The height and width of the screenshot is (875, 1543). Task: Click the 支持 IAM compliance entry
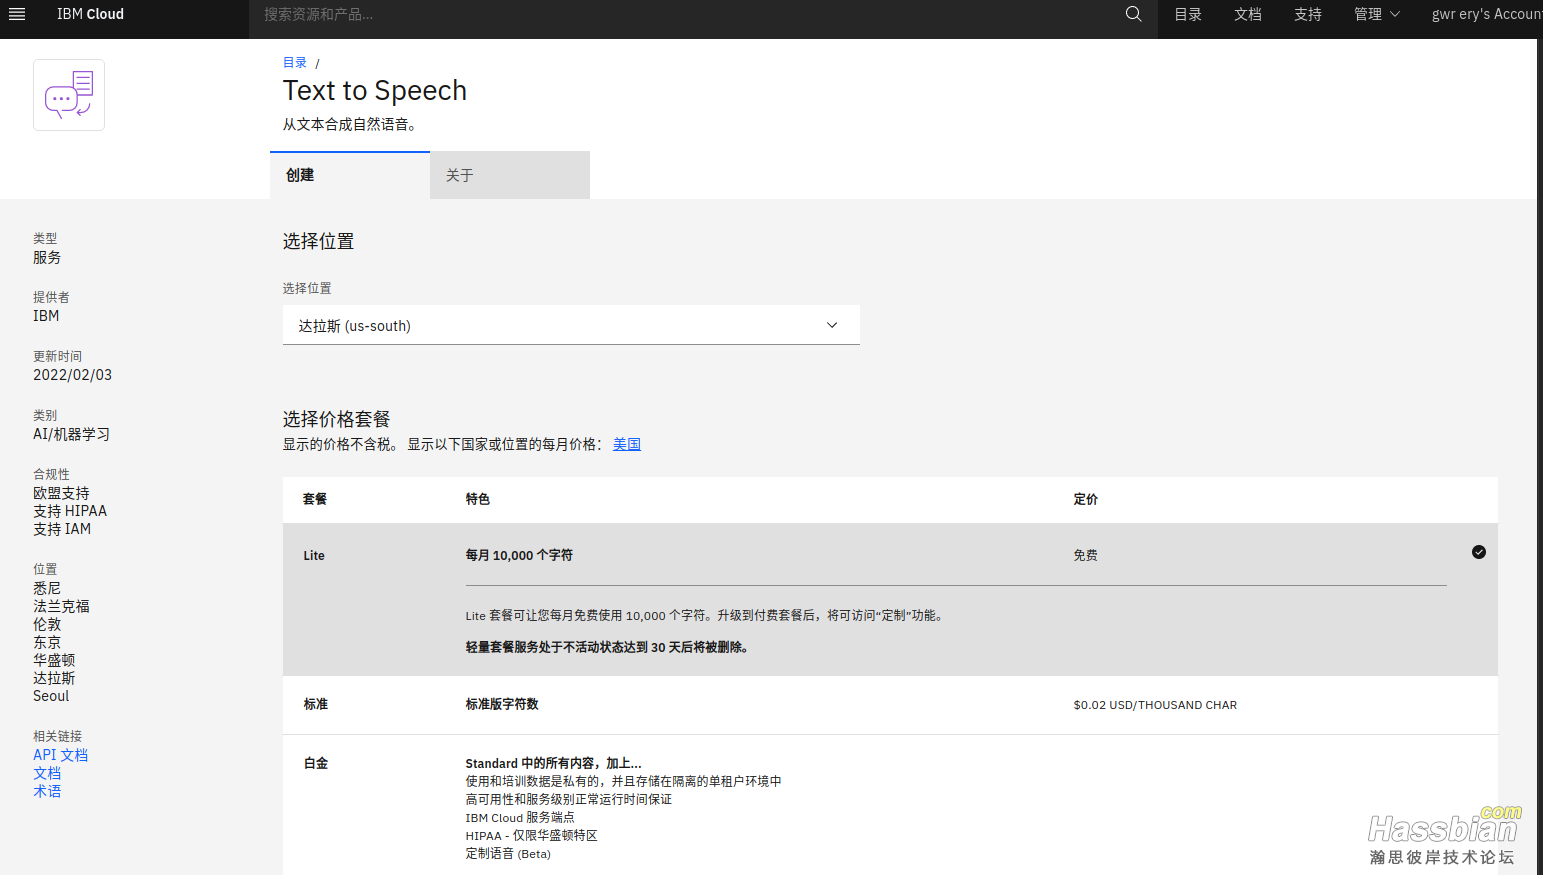coord(62,529)
